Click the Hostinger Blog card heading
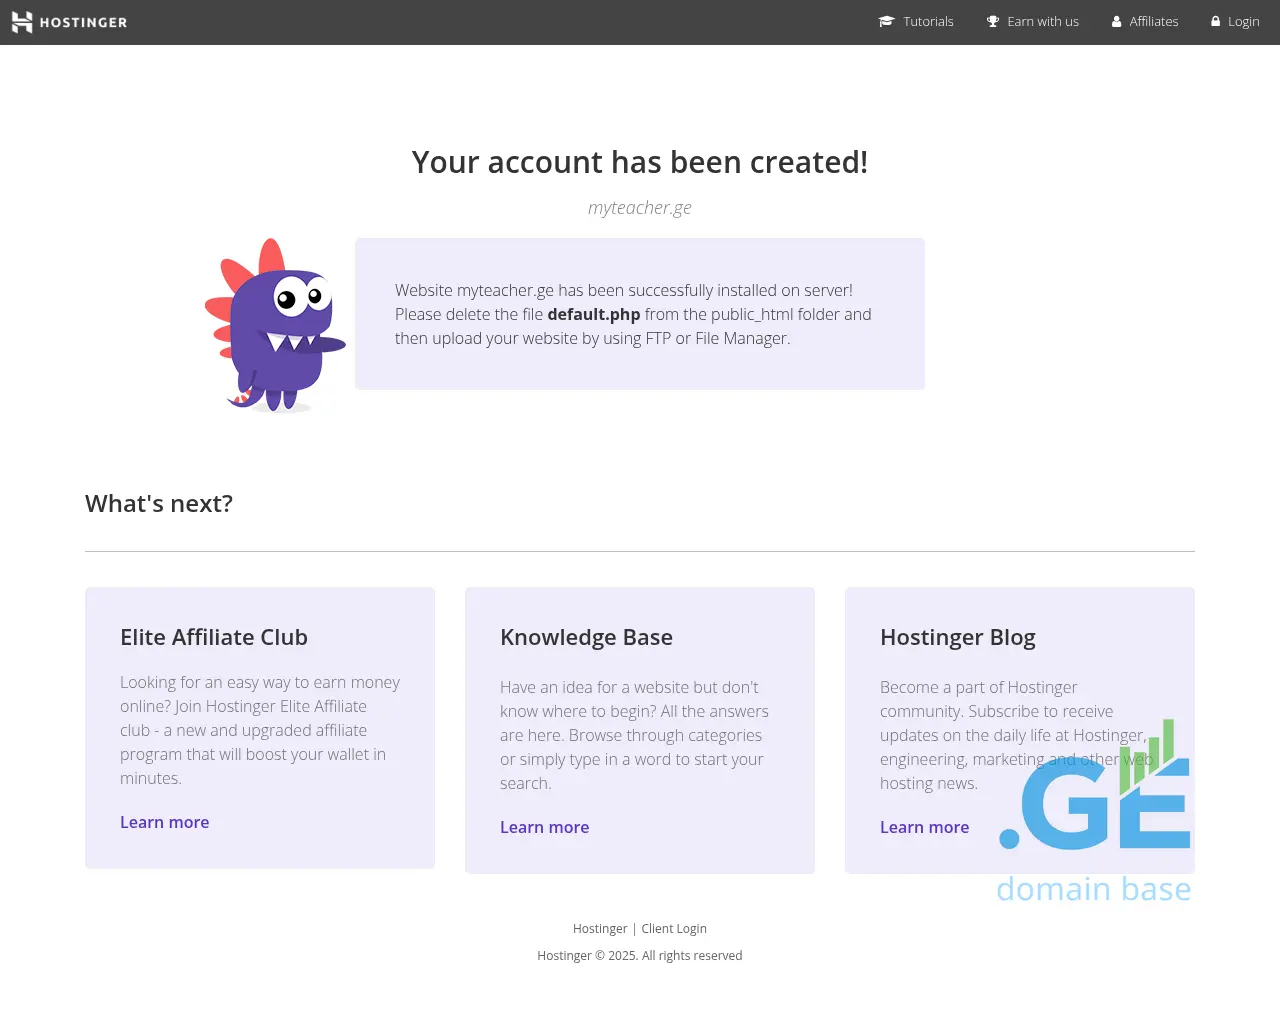Image resolution: width=1280 pixels, height=1010 pixels. [958, 637]
